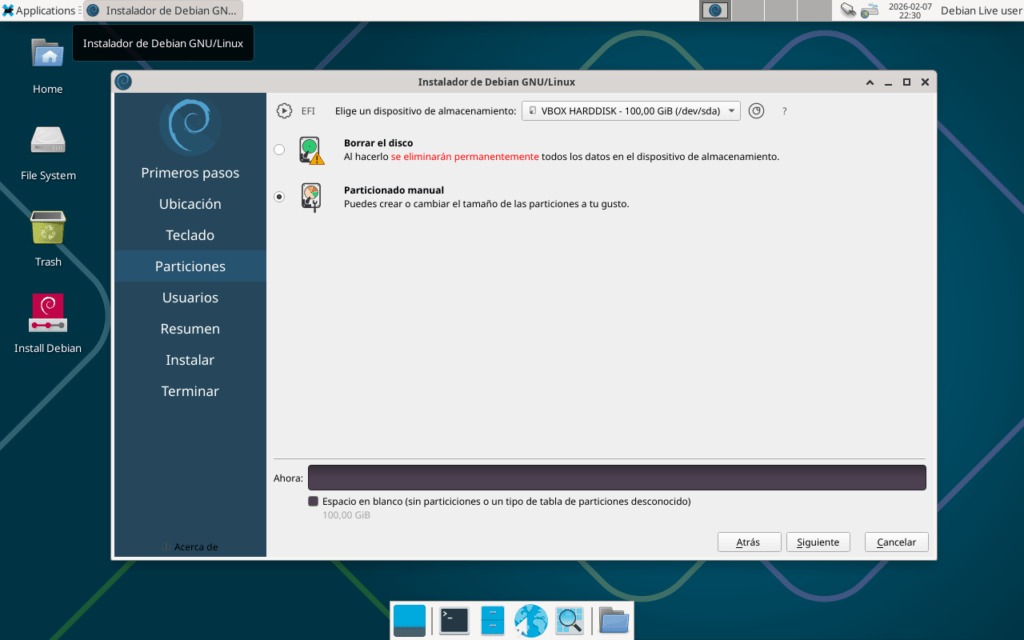Go to the 'Usuarios' step in sidebar

(190, 298)
